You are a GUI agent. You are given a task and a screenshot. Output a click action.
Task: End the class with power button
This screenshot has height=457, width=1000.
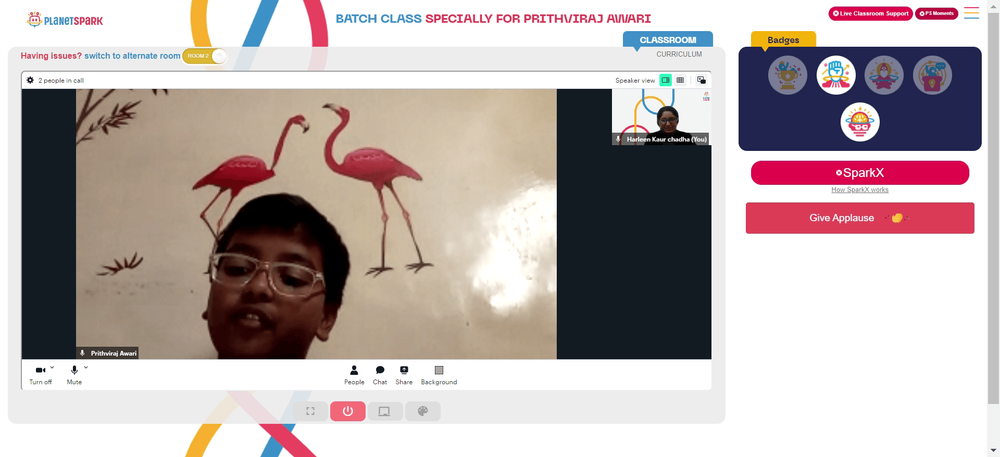point(348,411)
